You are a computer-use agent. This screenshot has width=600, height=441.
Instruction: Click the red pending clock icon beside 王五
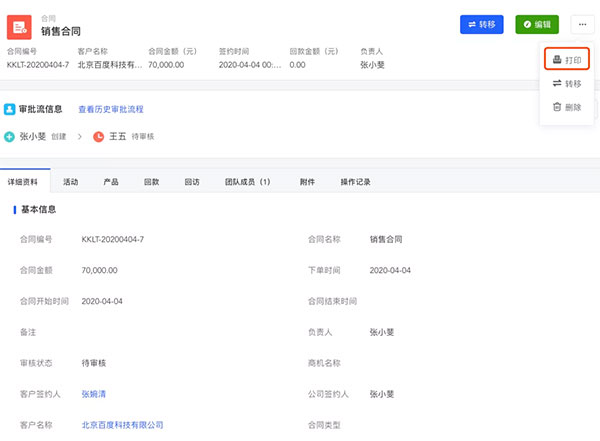pos(98,136)
